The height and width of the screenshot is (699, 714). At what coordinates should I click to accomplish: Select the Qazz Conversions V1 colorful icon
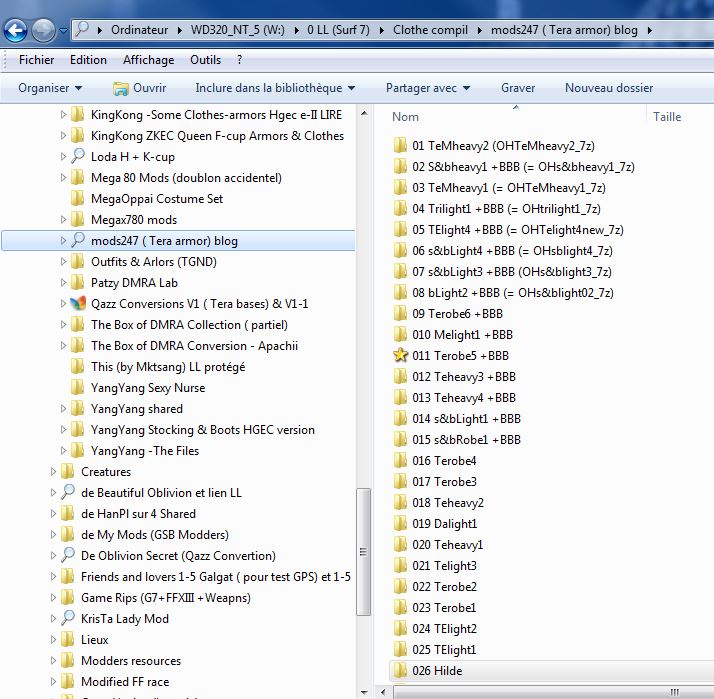pos(77,304)
